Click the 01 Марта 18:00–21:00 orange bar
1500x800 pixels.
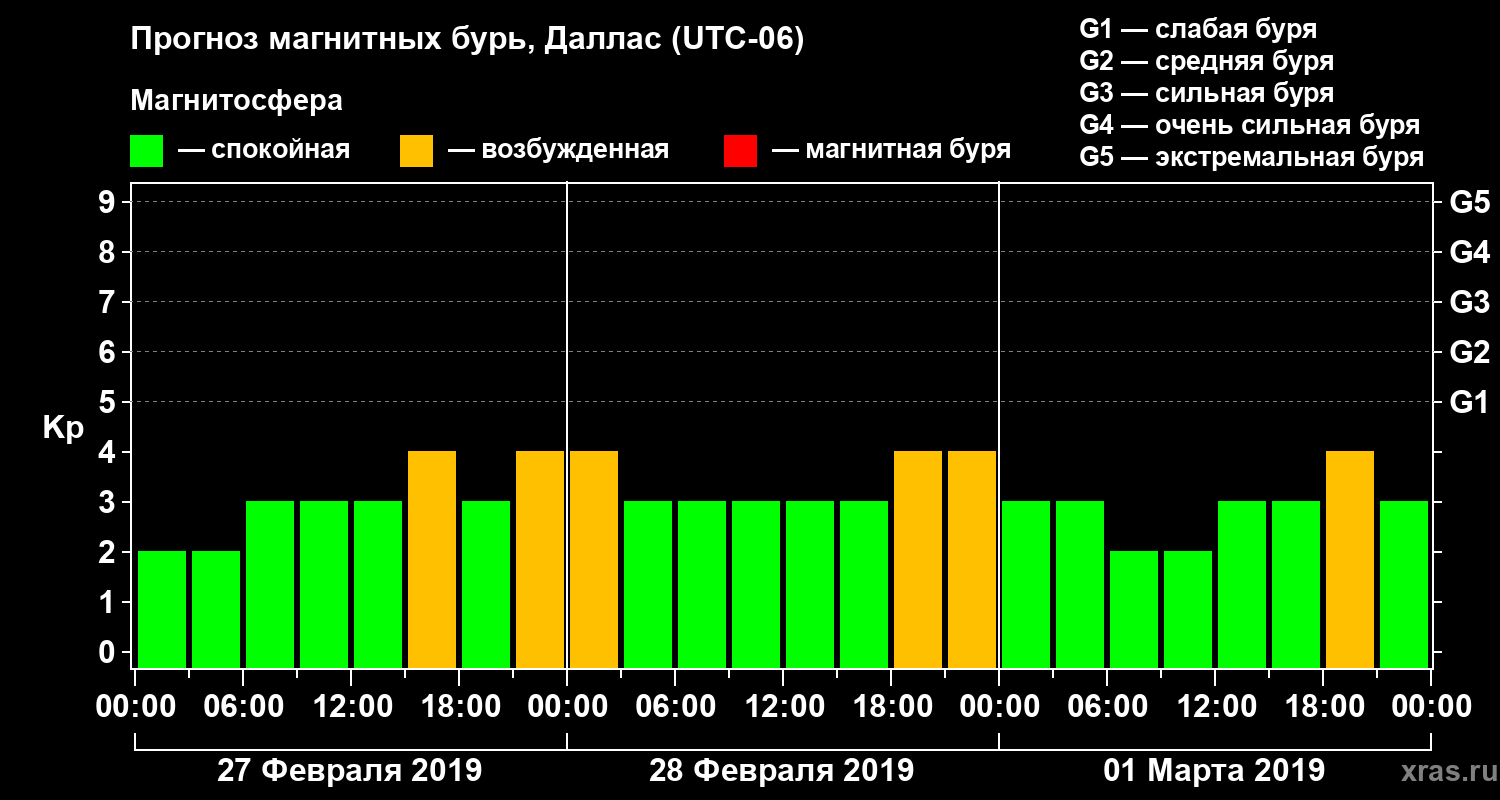tap(1350, 559)
